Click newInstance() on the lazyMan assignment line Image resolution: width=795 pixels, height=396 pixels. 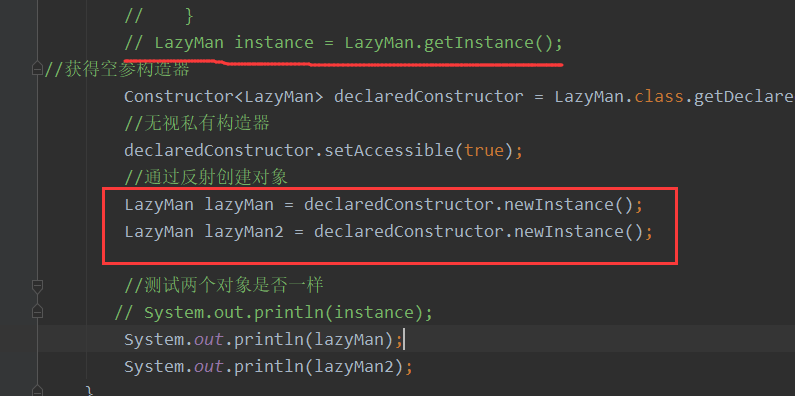[x=567, y=205]
